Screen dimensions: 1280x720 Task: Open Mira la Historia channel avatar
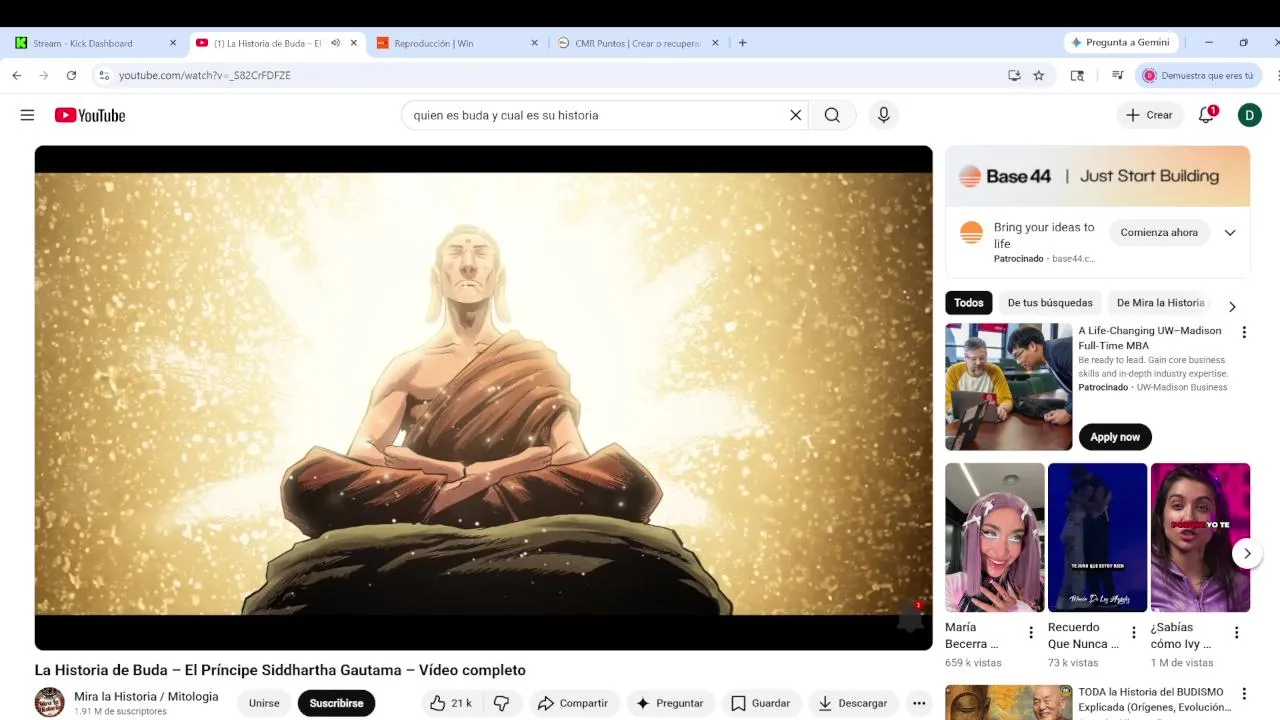49,703
